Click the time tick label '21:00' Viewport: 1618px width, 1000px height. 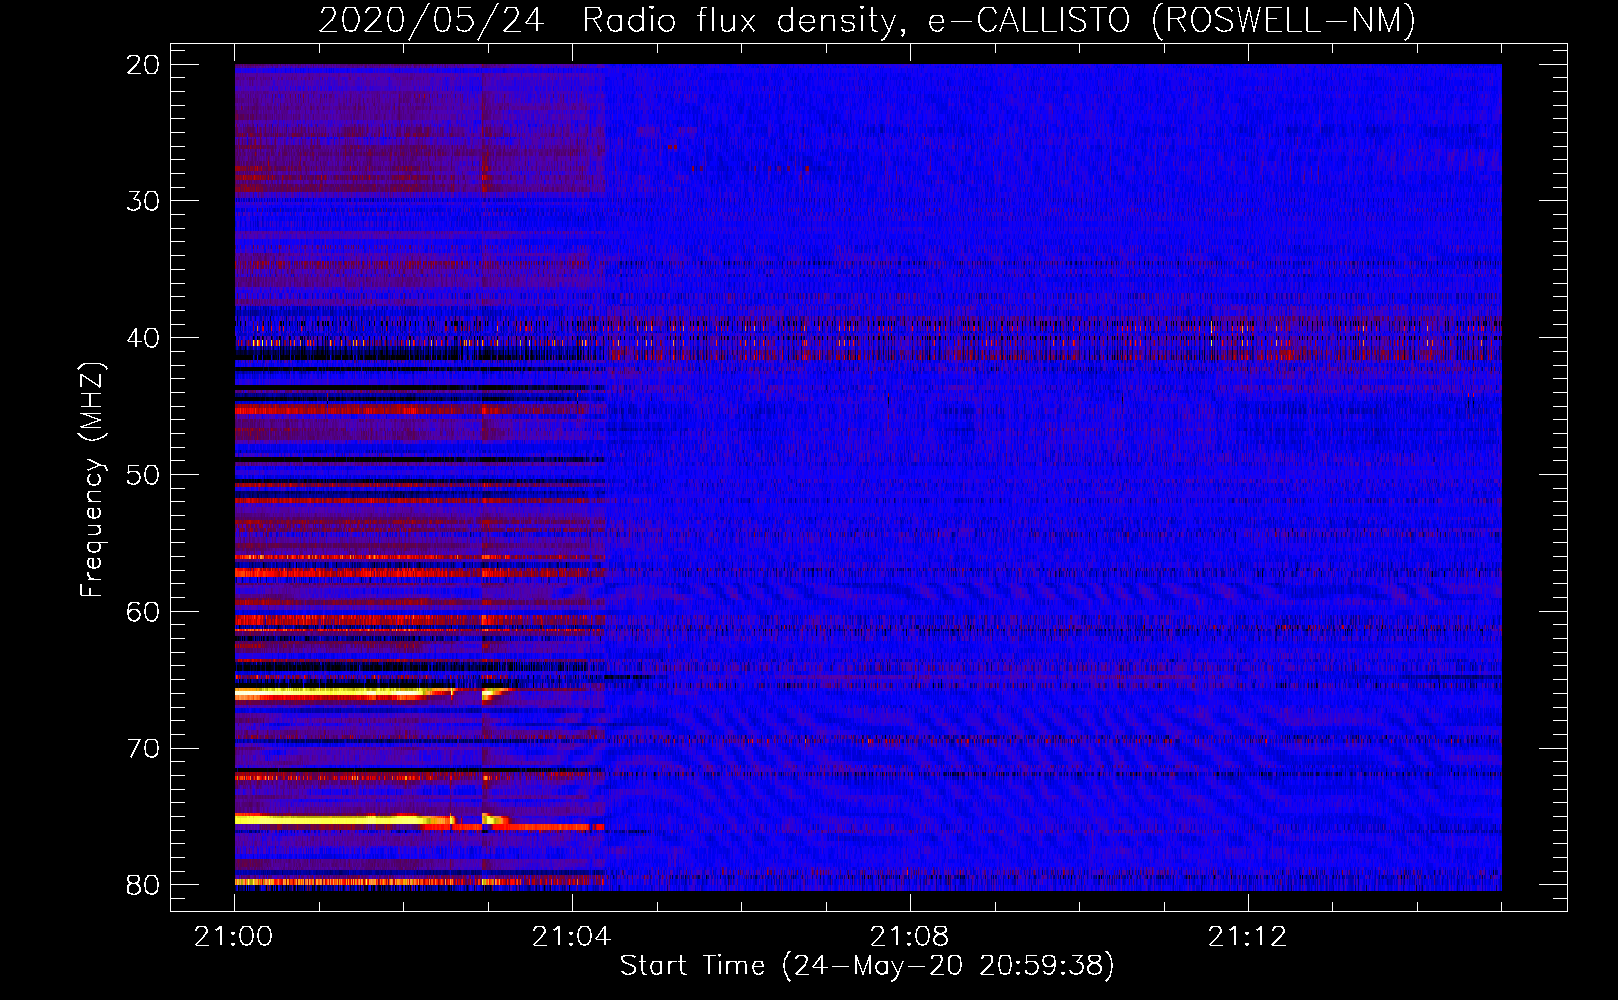pyautogui.click(x=234, y=937)
